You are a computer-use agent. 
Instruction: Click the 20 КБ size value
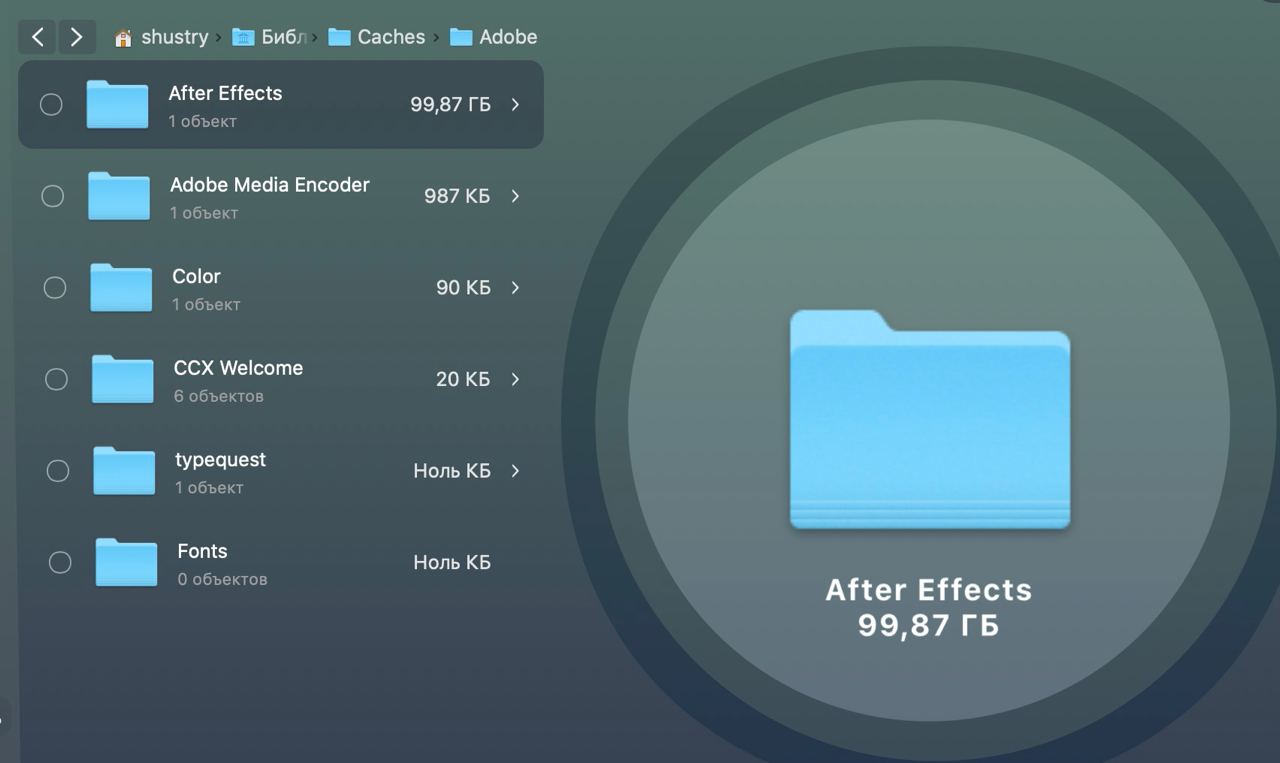coord(463,379)
